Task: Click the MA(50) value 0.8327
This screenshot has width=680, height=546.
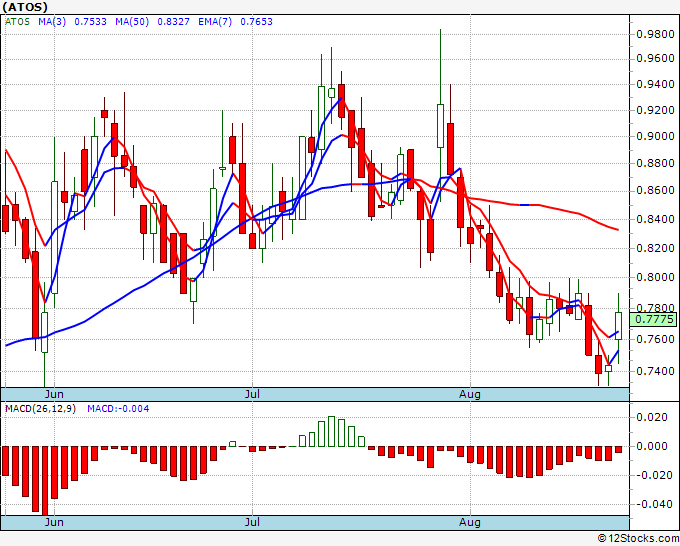Action: coord(173,21)
